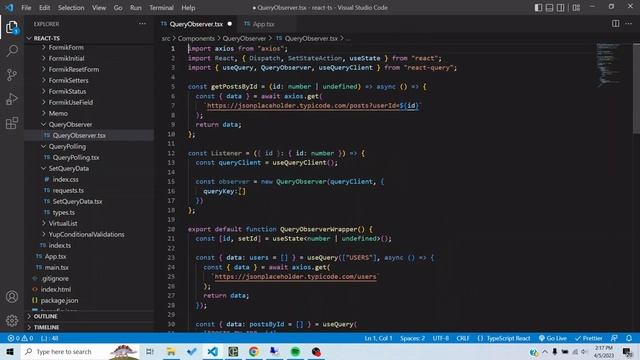This screenshot has width=640, height=360.
Task: Click the Components breadcrumb segment
Action: point(196,38)
